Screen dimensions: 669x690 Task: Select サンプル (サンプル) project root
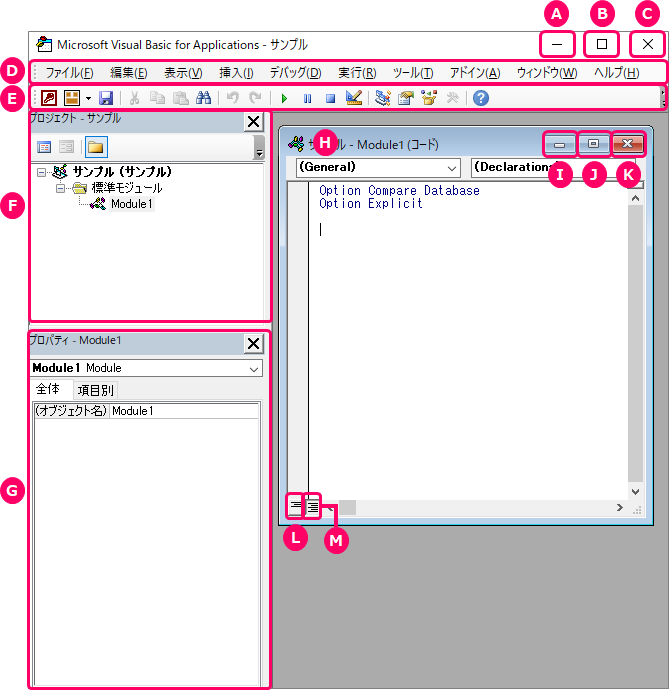(x=122, y=172)
